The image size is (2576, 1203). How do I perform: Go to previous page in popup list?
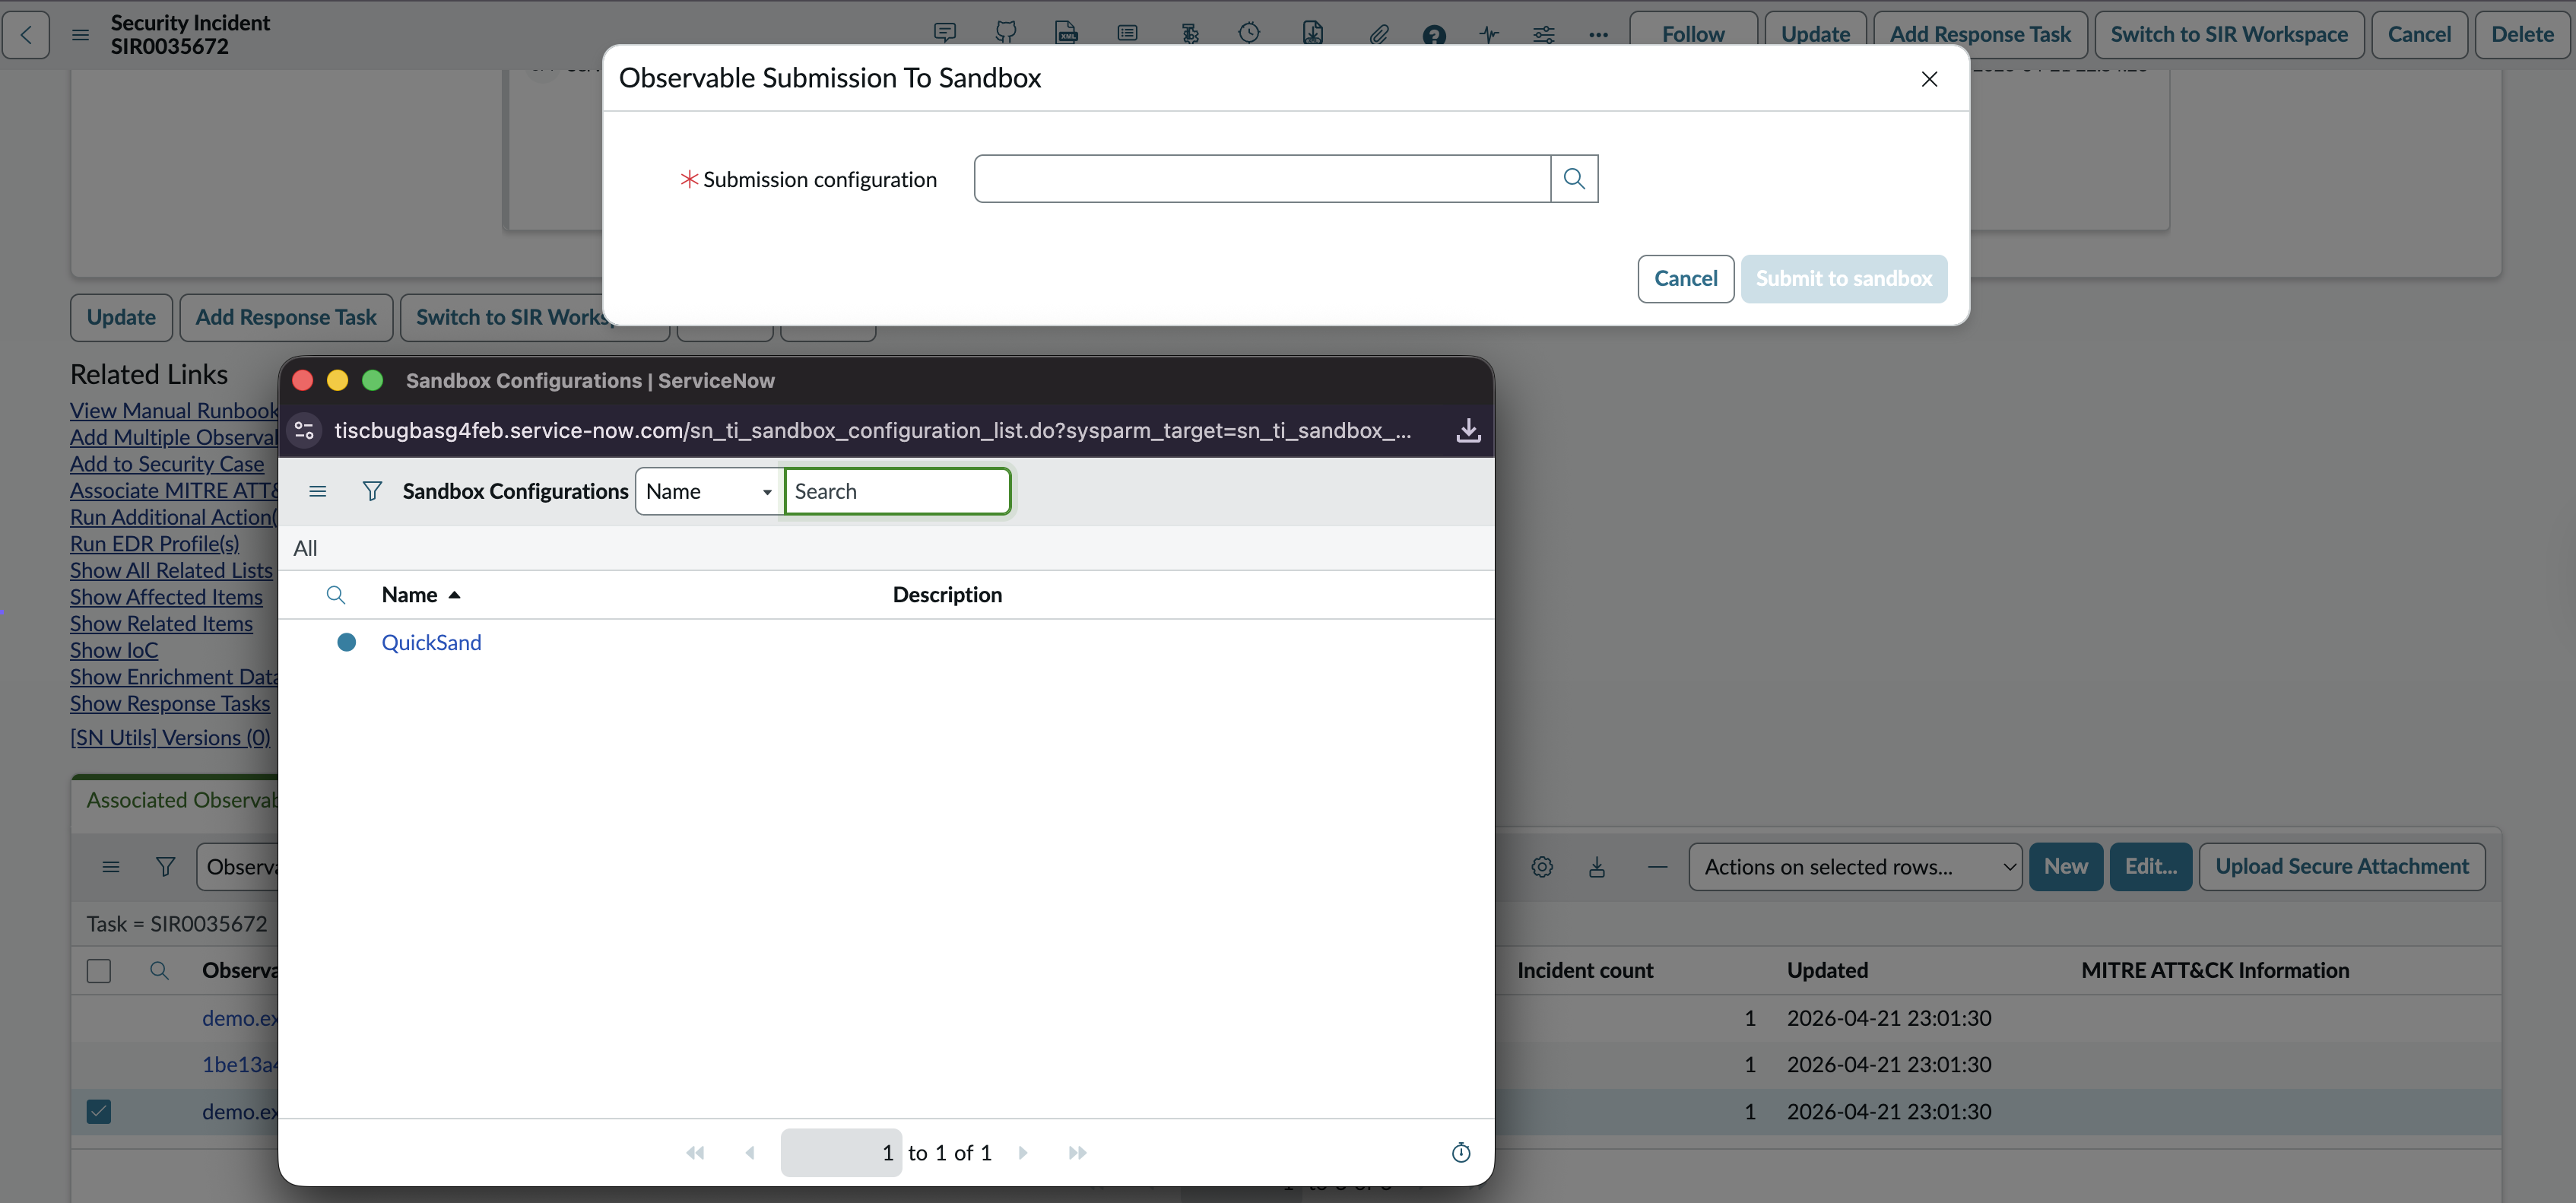(x=750, y=1153)
